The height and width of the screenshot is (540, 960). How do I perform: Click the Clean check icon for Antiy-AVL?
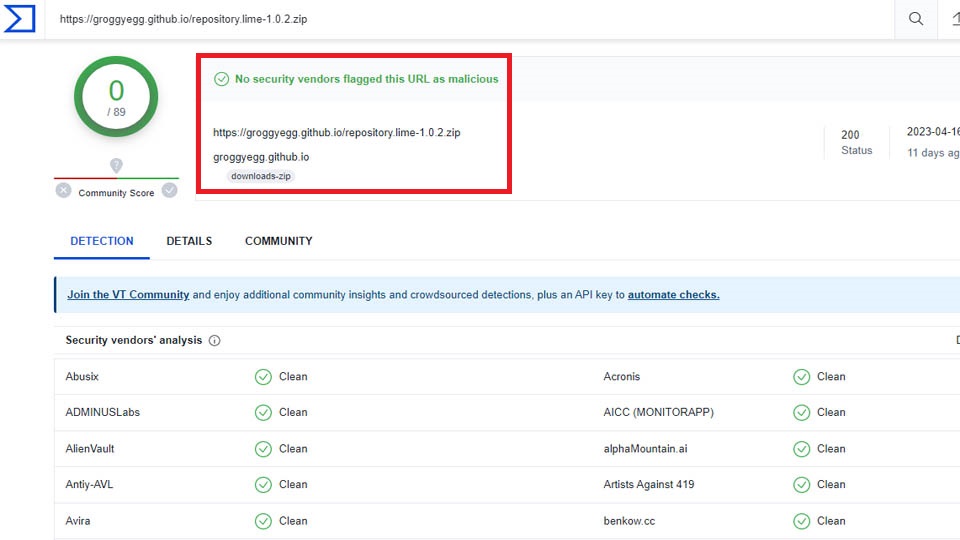(263, 485)
